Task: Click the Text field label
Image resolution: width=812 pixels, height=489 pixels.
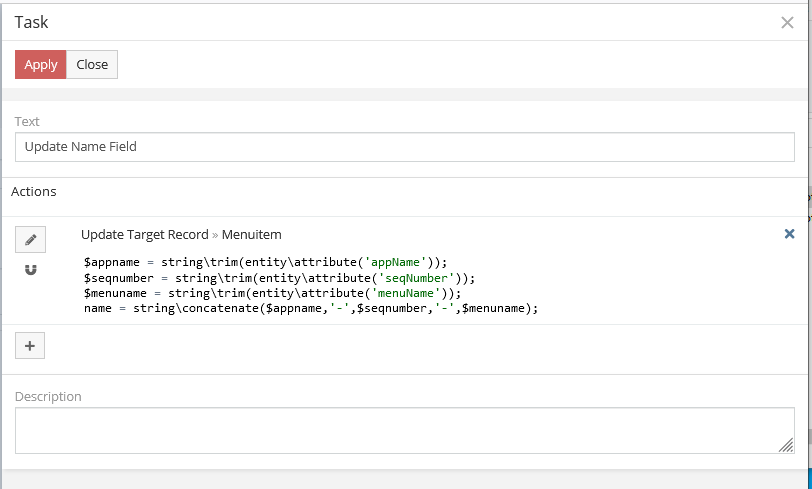Action: (x=27, y=121)
